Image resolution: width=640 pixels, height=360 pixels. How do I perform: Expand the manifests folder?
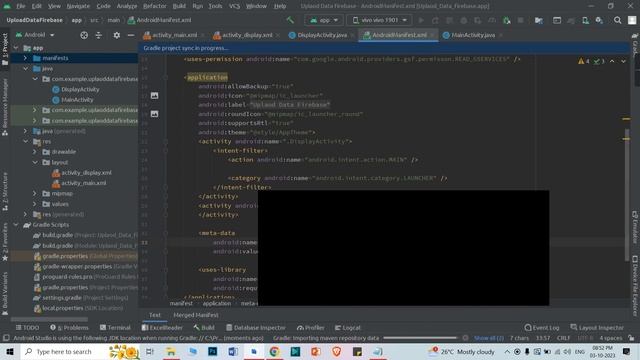(x=25, y=58)
